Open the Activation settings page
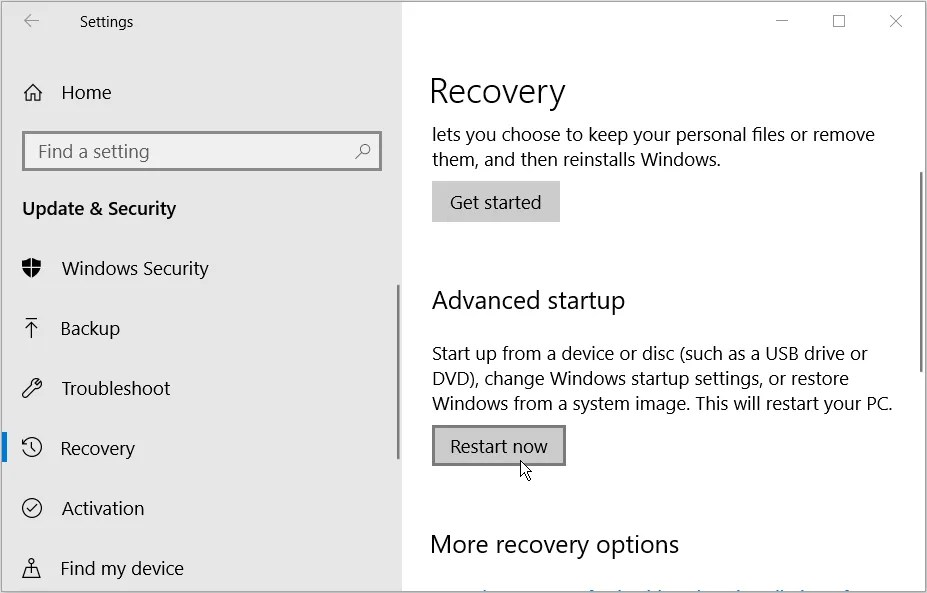Screen dimensions: 927x593 102,508
